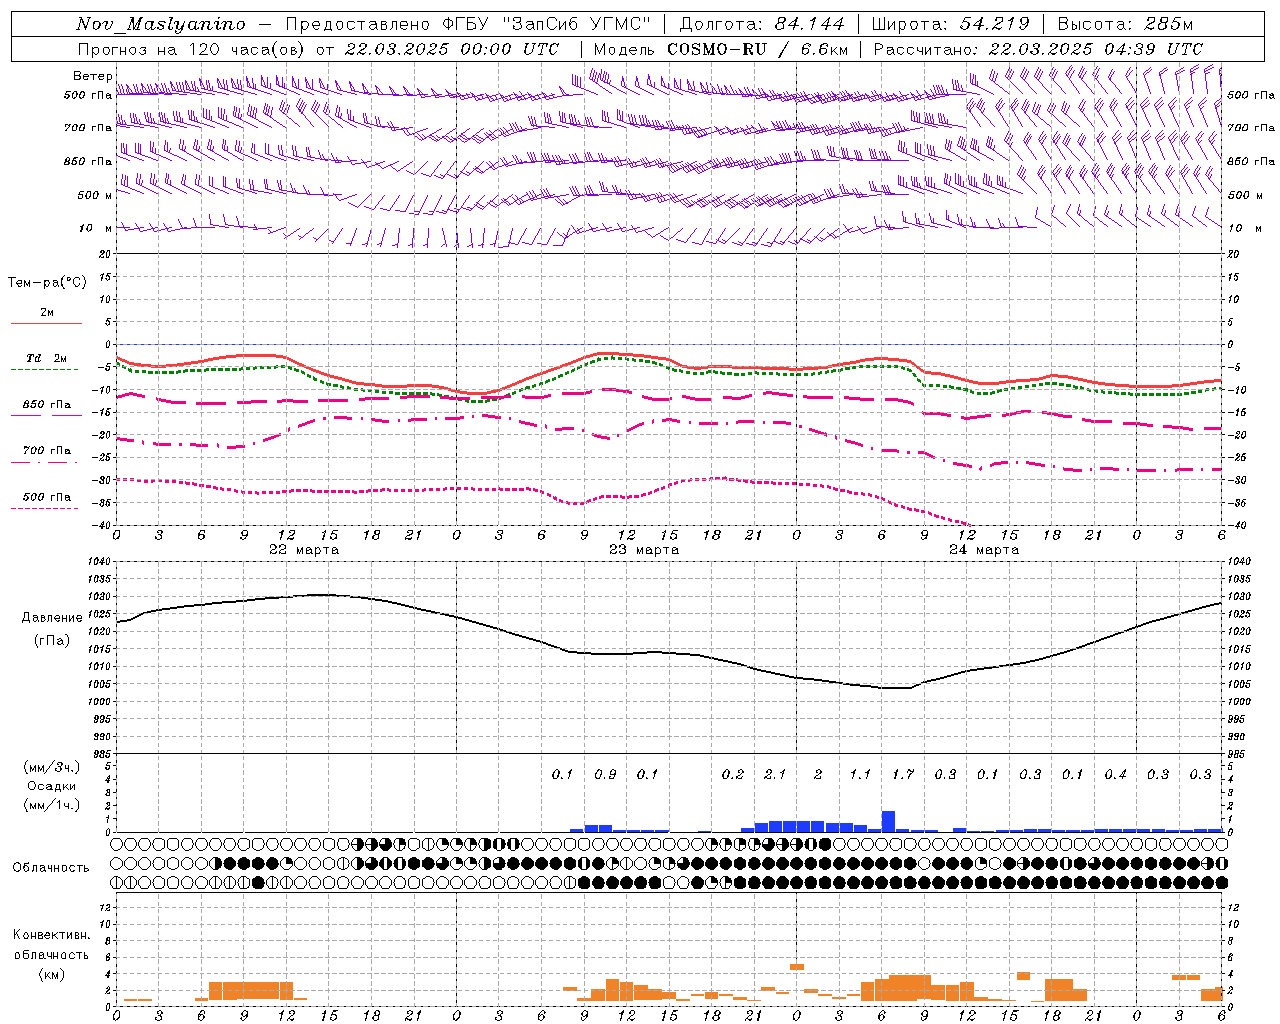Click the 850 гПа temperature legend entry
The image size is (1280, 1024).
(47, 405)
